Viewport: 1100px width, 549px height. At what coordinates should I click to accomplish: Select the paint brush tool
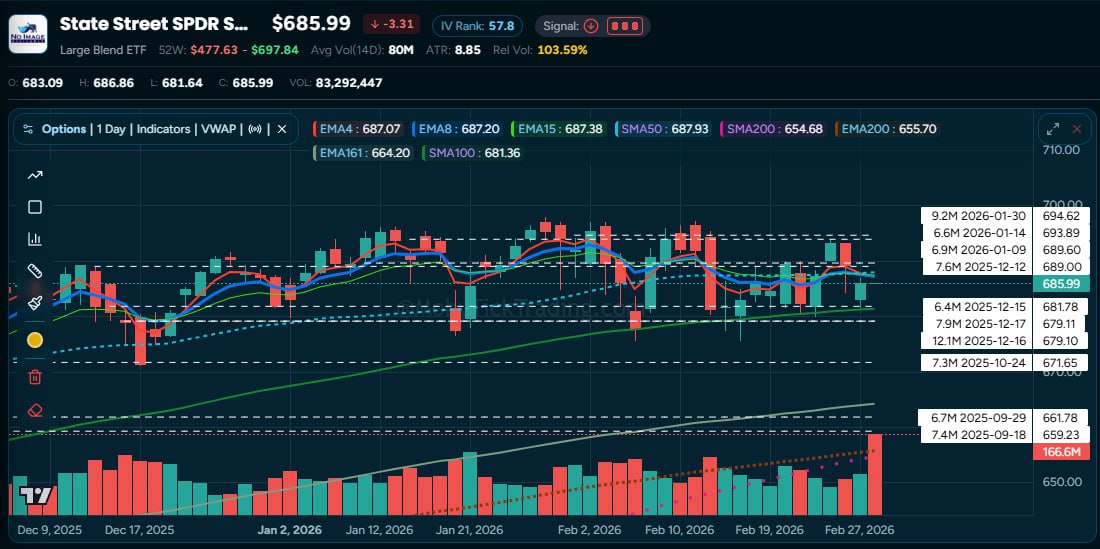pyautogui.click(x=34, y=303)
